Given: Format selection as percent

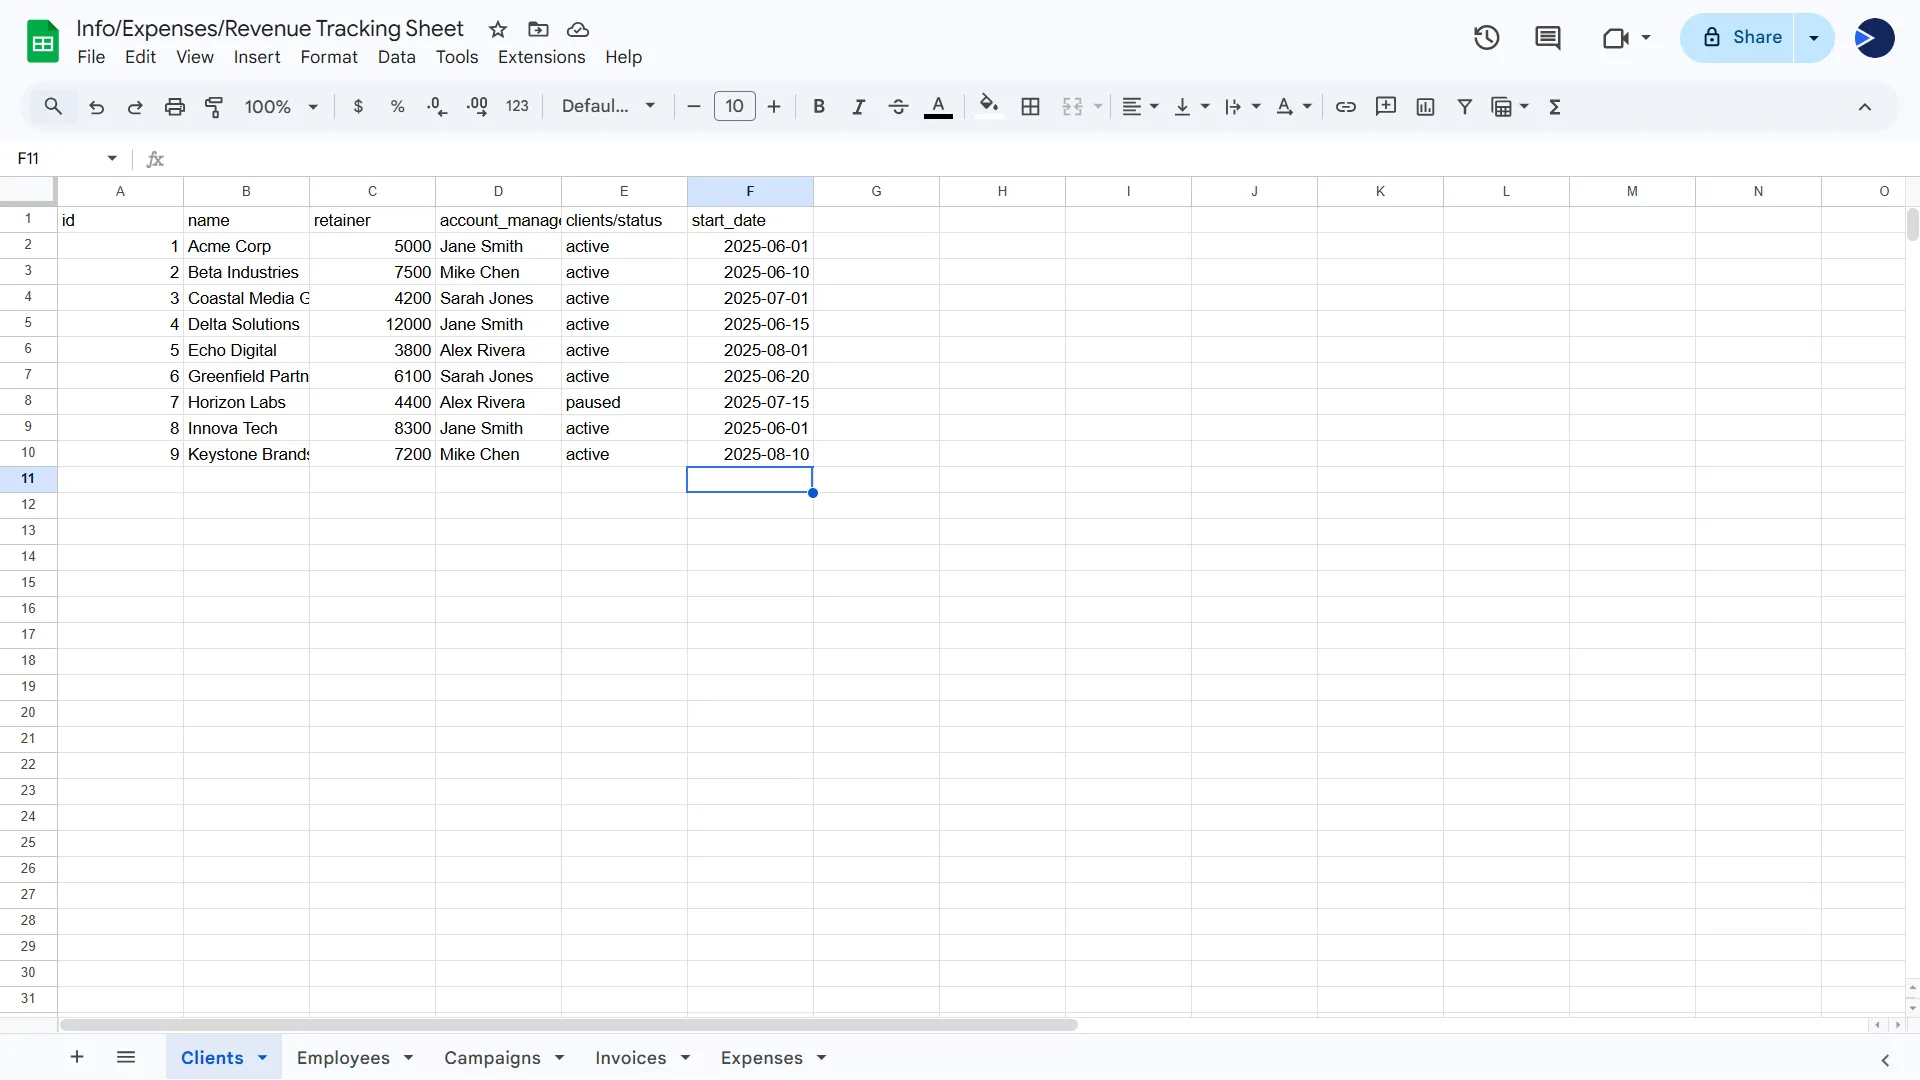Looking at the screenshot, I should click(397, 106).
